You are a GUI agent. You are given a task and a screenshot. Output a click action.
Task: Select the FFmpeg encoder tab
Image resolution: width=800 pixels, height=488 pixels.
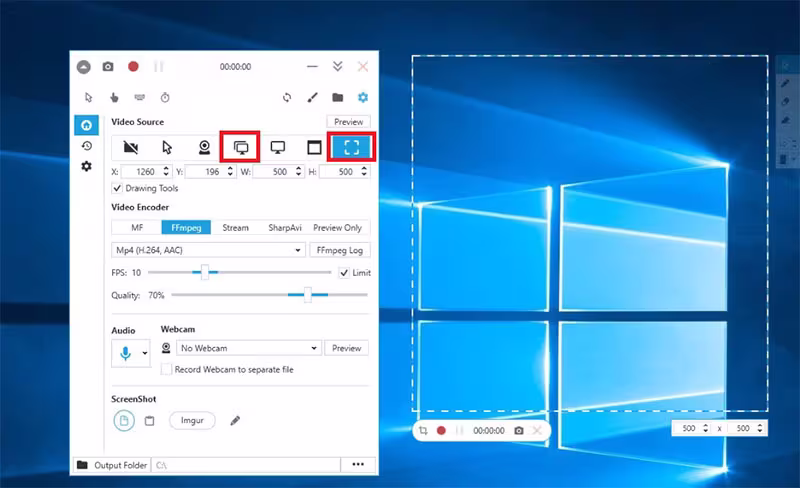[186, 228]
